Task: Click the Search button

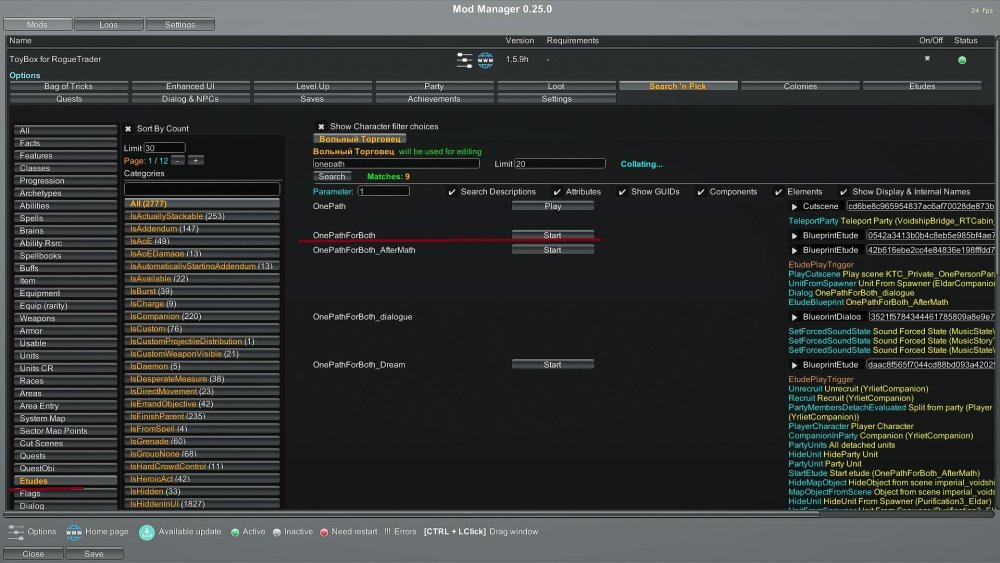Action: [x=332, y=176]
